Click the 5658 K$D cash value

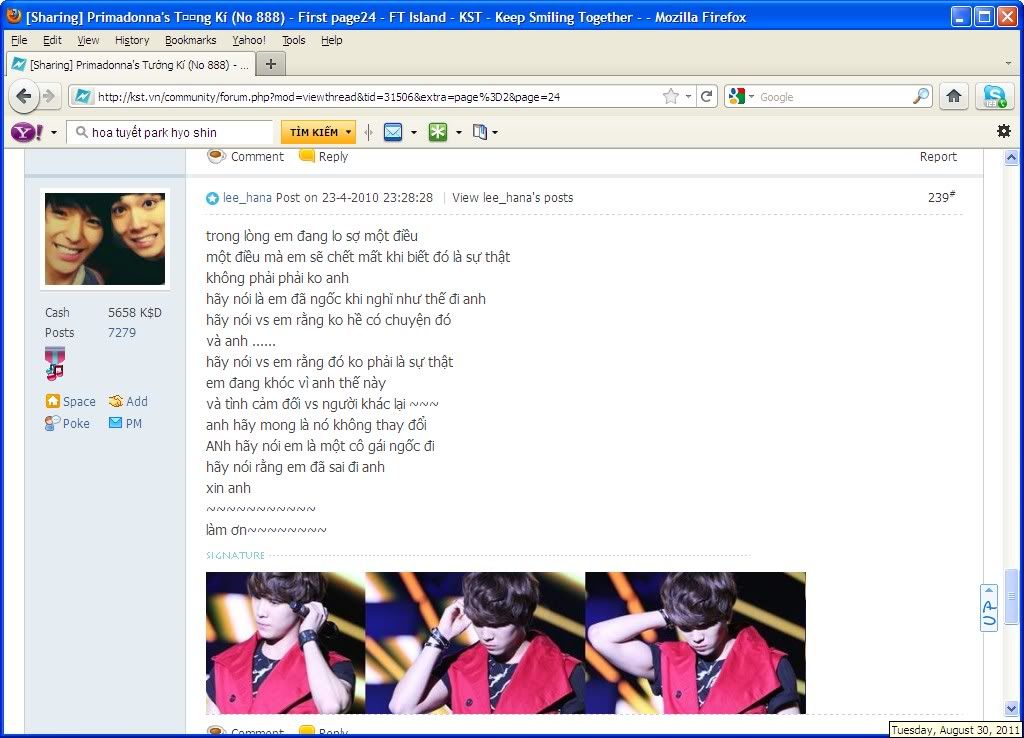tap(135, 313)
